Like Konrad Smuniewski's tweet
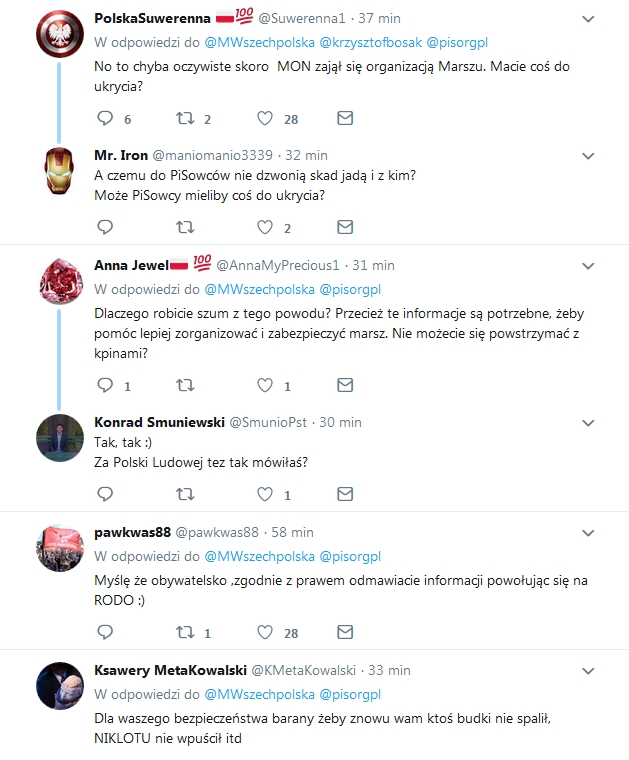This screenshot has height=760, width=629. [265, 494]
